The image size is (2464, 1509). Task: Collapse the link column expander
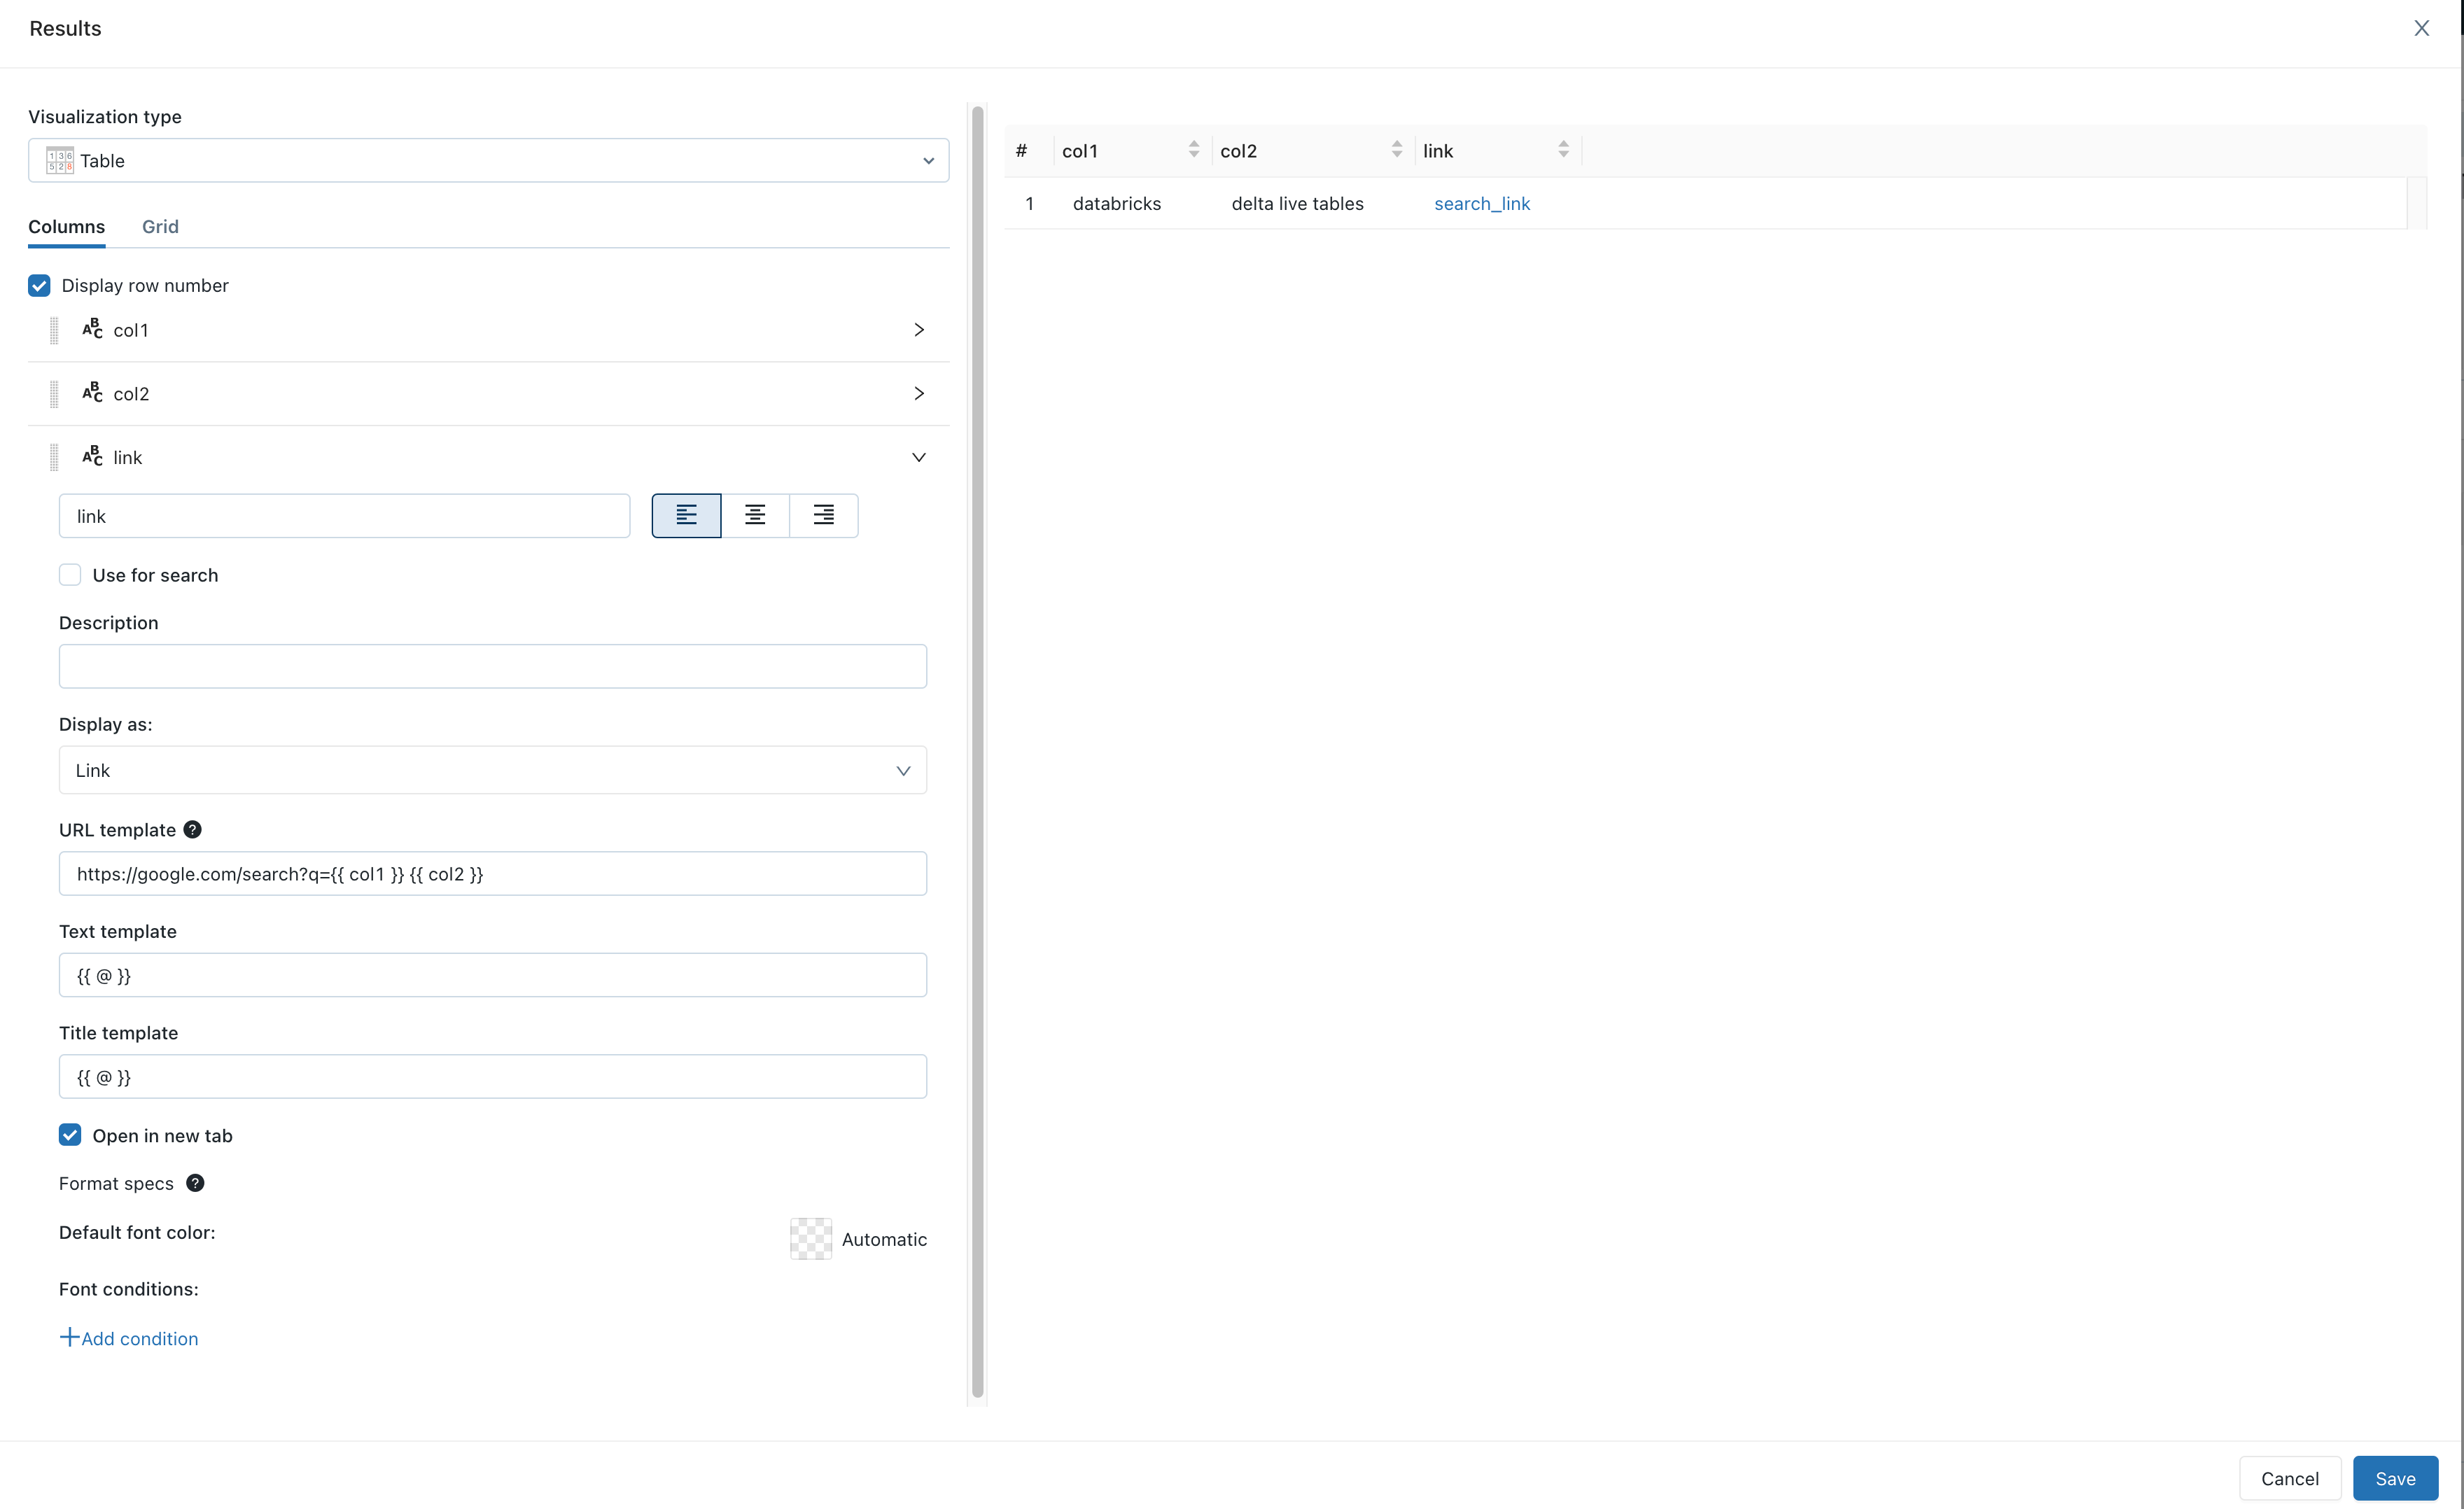click(918, 457)
